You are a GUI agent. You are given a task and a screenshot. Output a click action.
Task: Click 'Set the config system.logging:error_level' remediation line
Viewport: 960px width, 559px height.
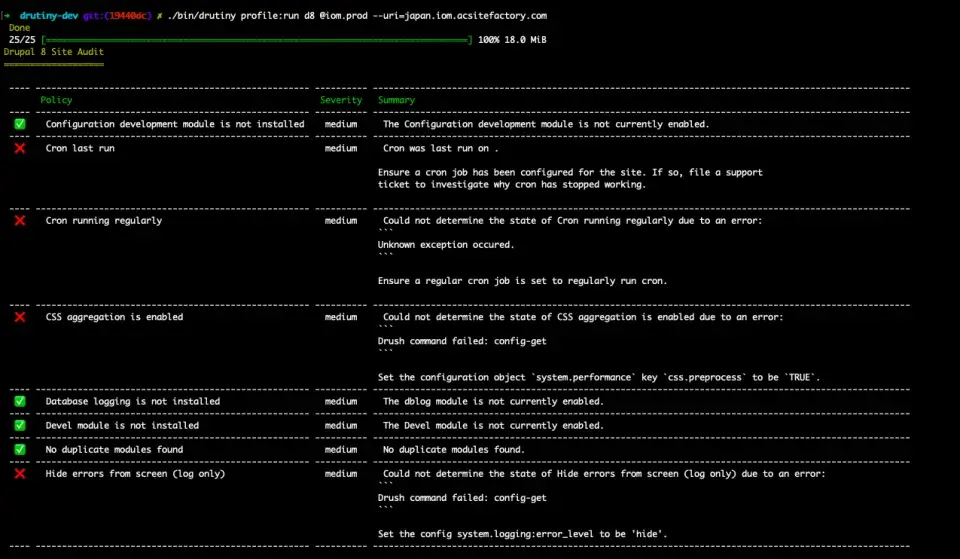pyautogui.click(x=523, y=534)
